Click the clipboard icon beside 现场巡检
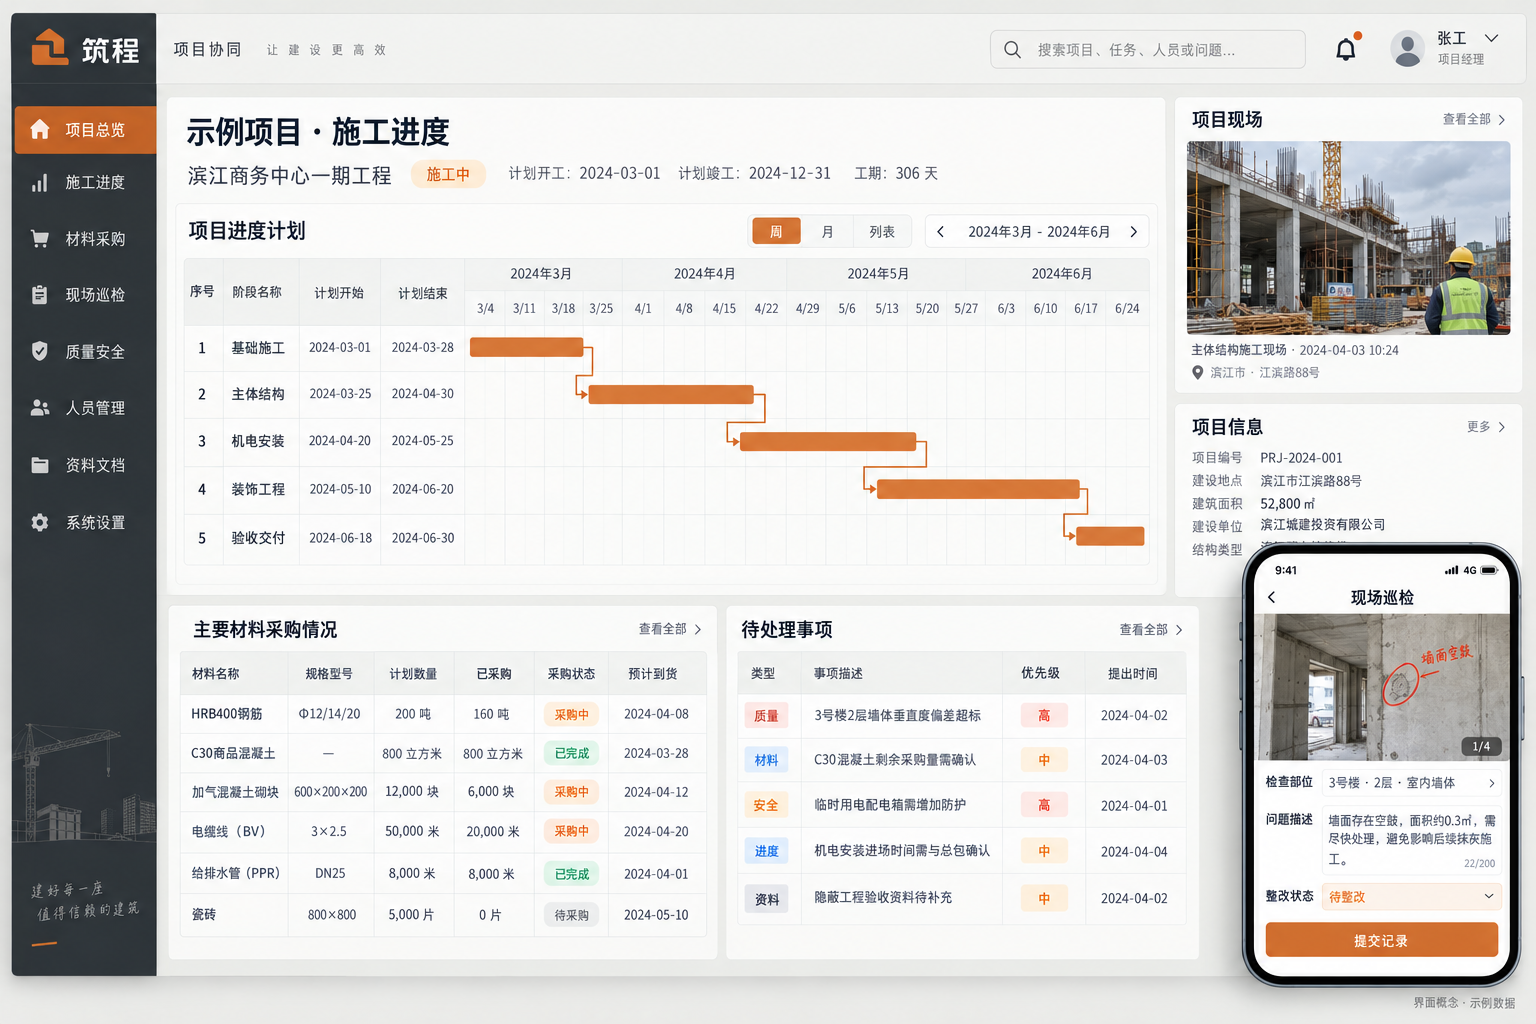1536x1024 pixels. click(40, 295)
